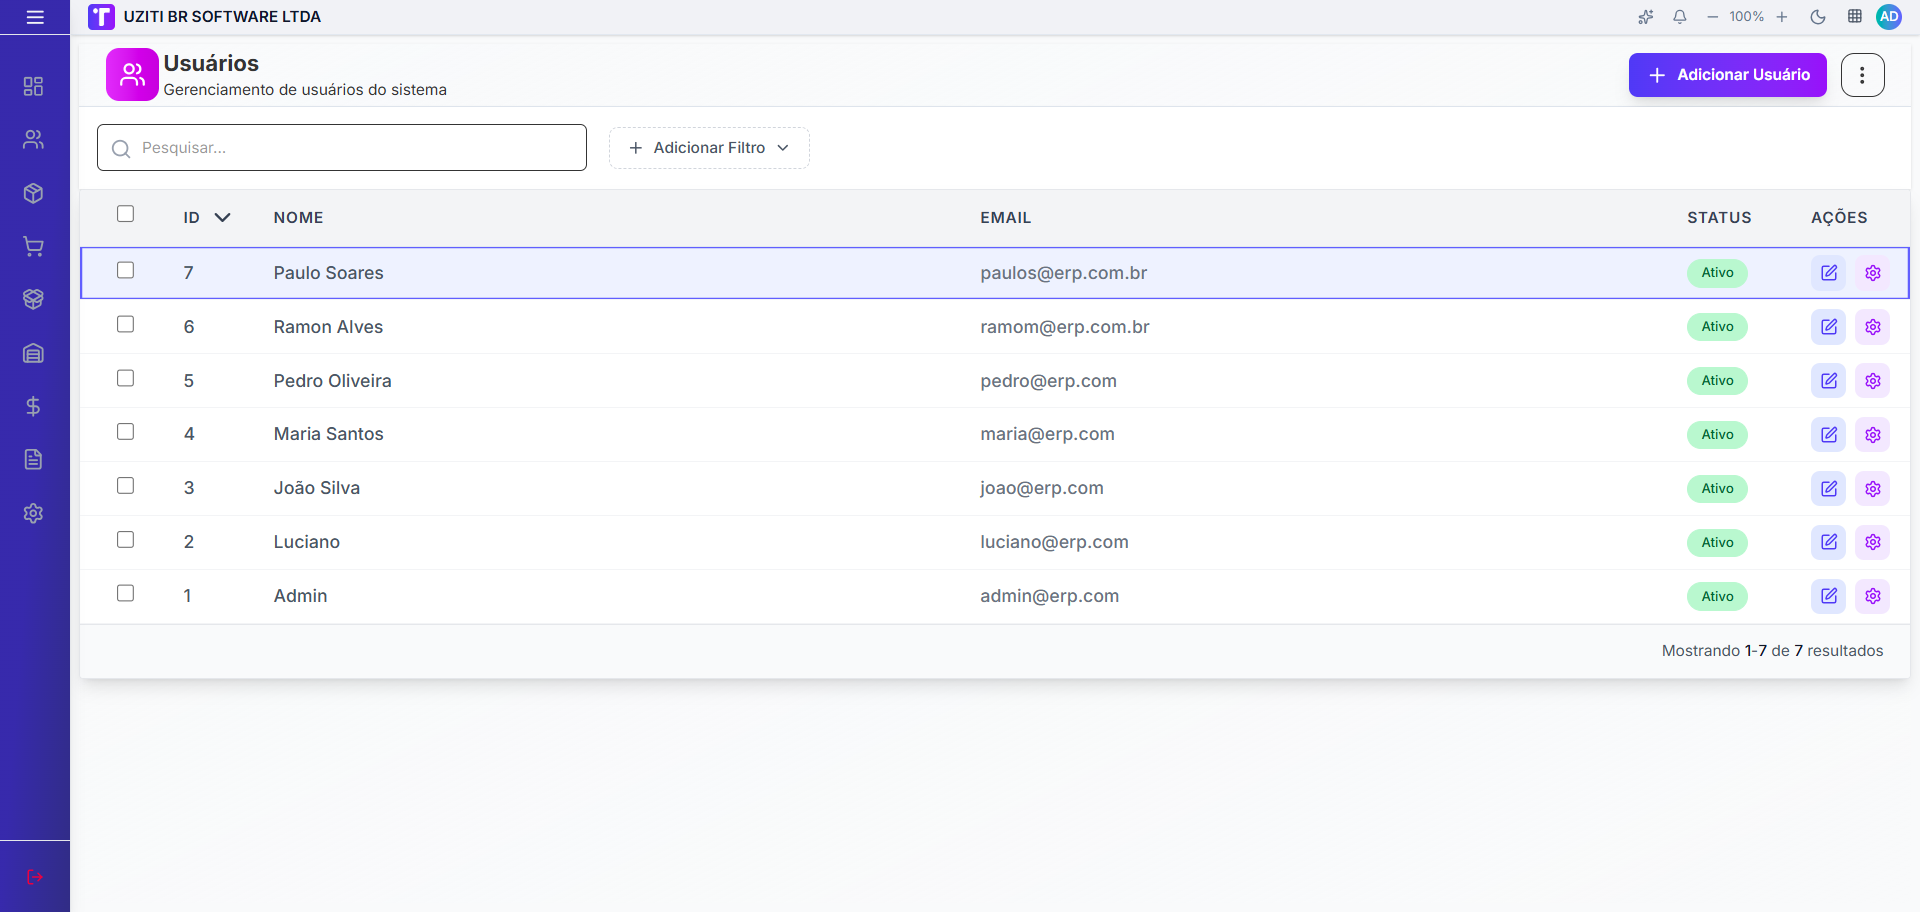Decrease zoom with the minus icon
This screenshot has width=1920, height=912.
[1713, 17]
